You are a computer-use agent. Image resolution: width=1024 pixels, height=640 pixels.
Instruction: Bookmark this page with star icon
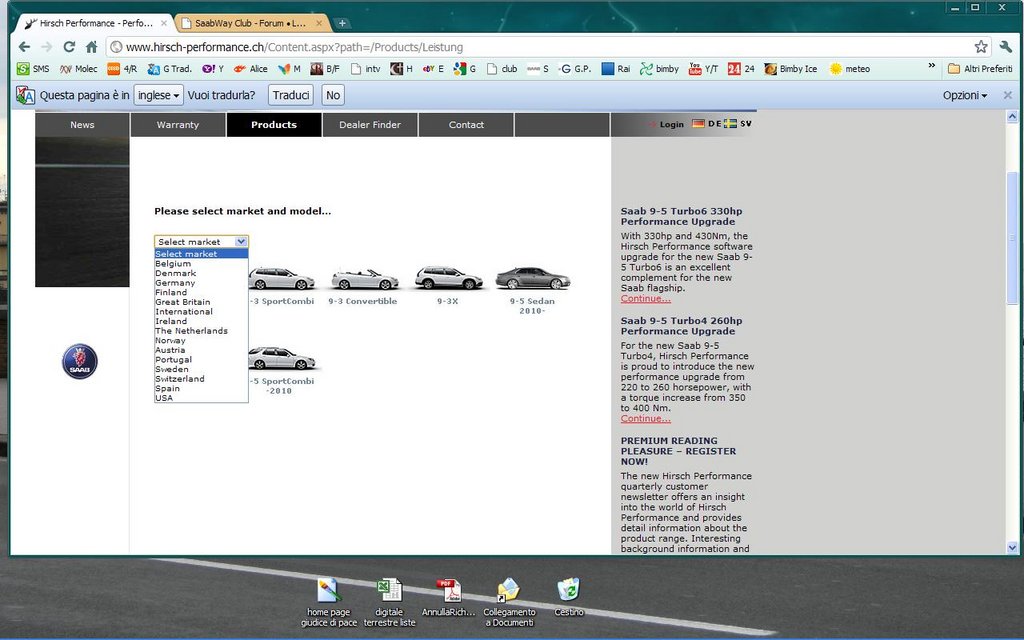981,46
